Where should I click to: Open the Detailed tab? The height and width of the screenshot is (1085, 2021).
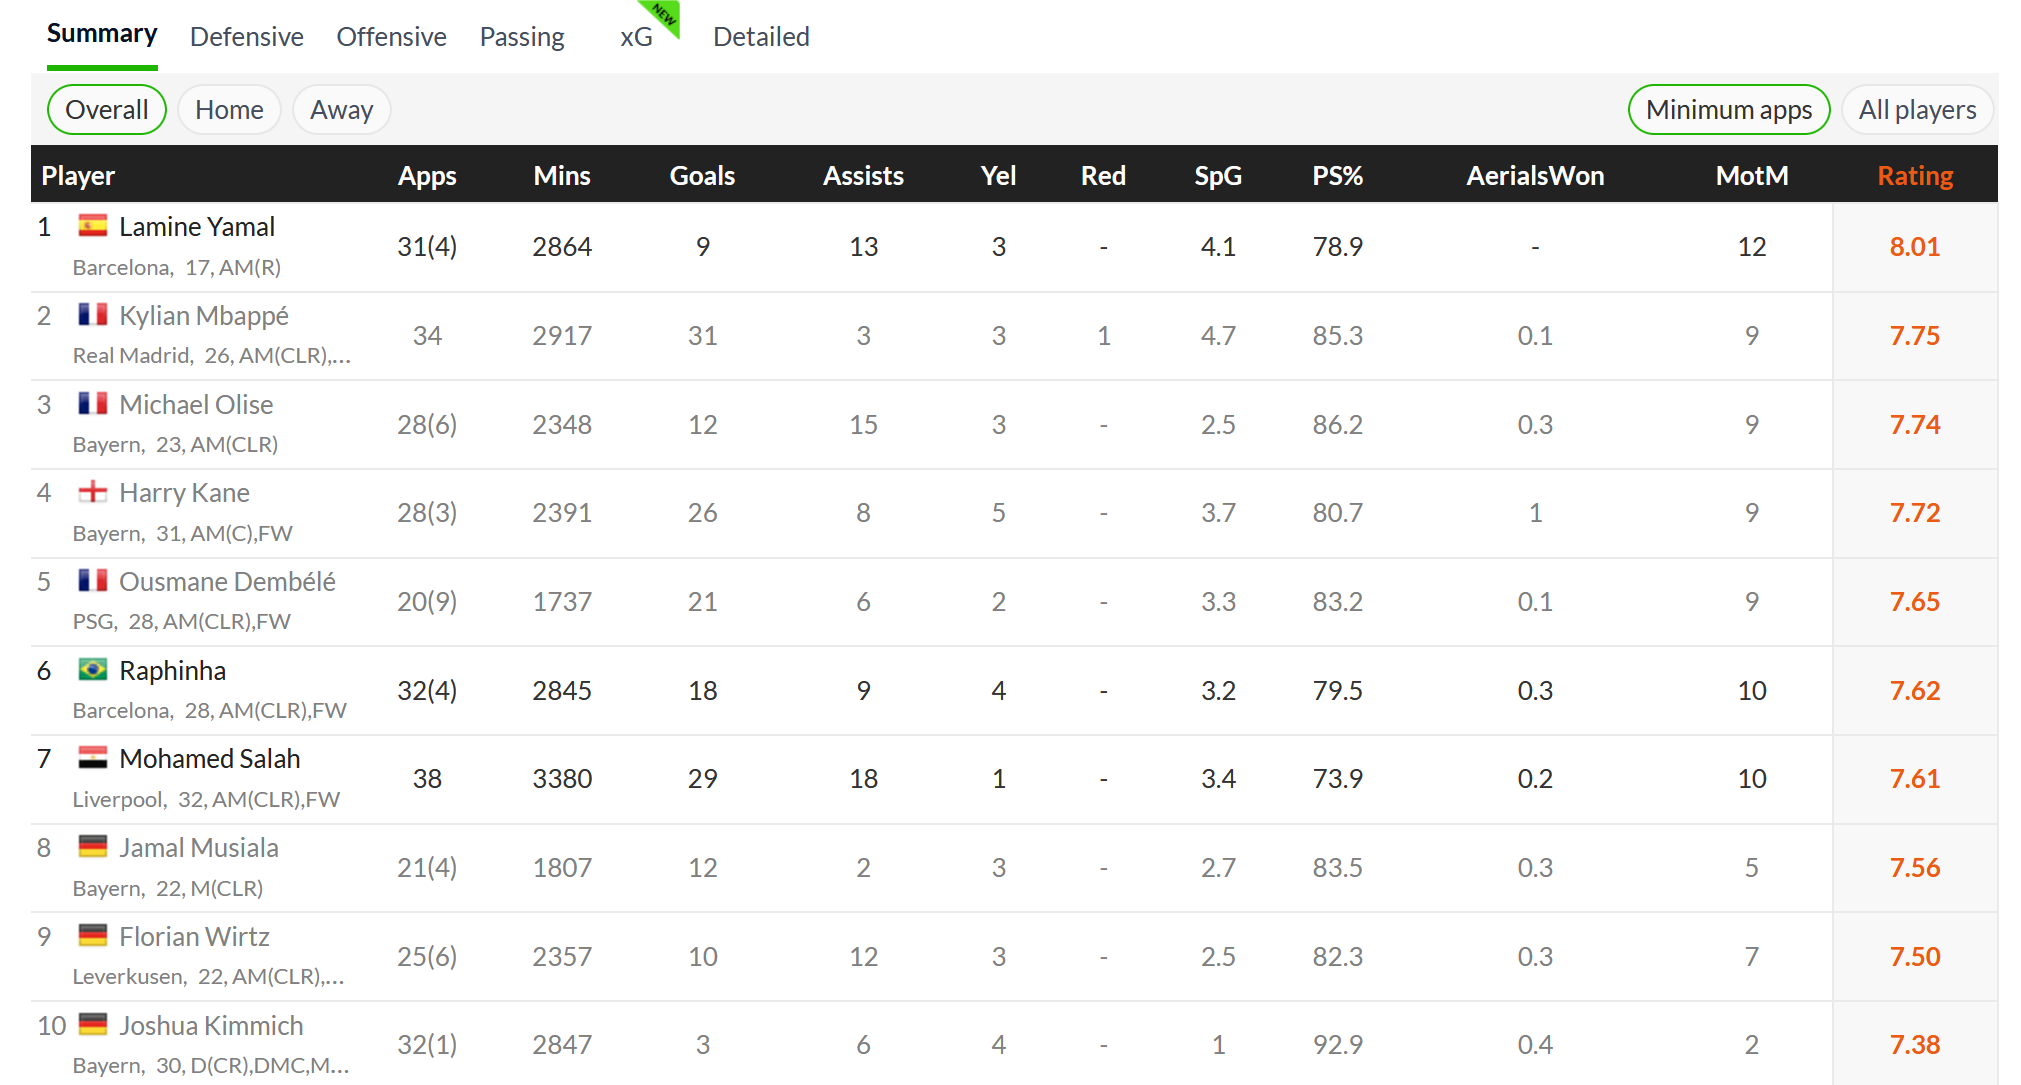(x=761, y=37)
